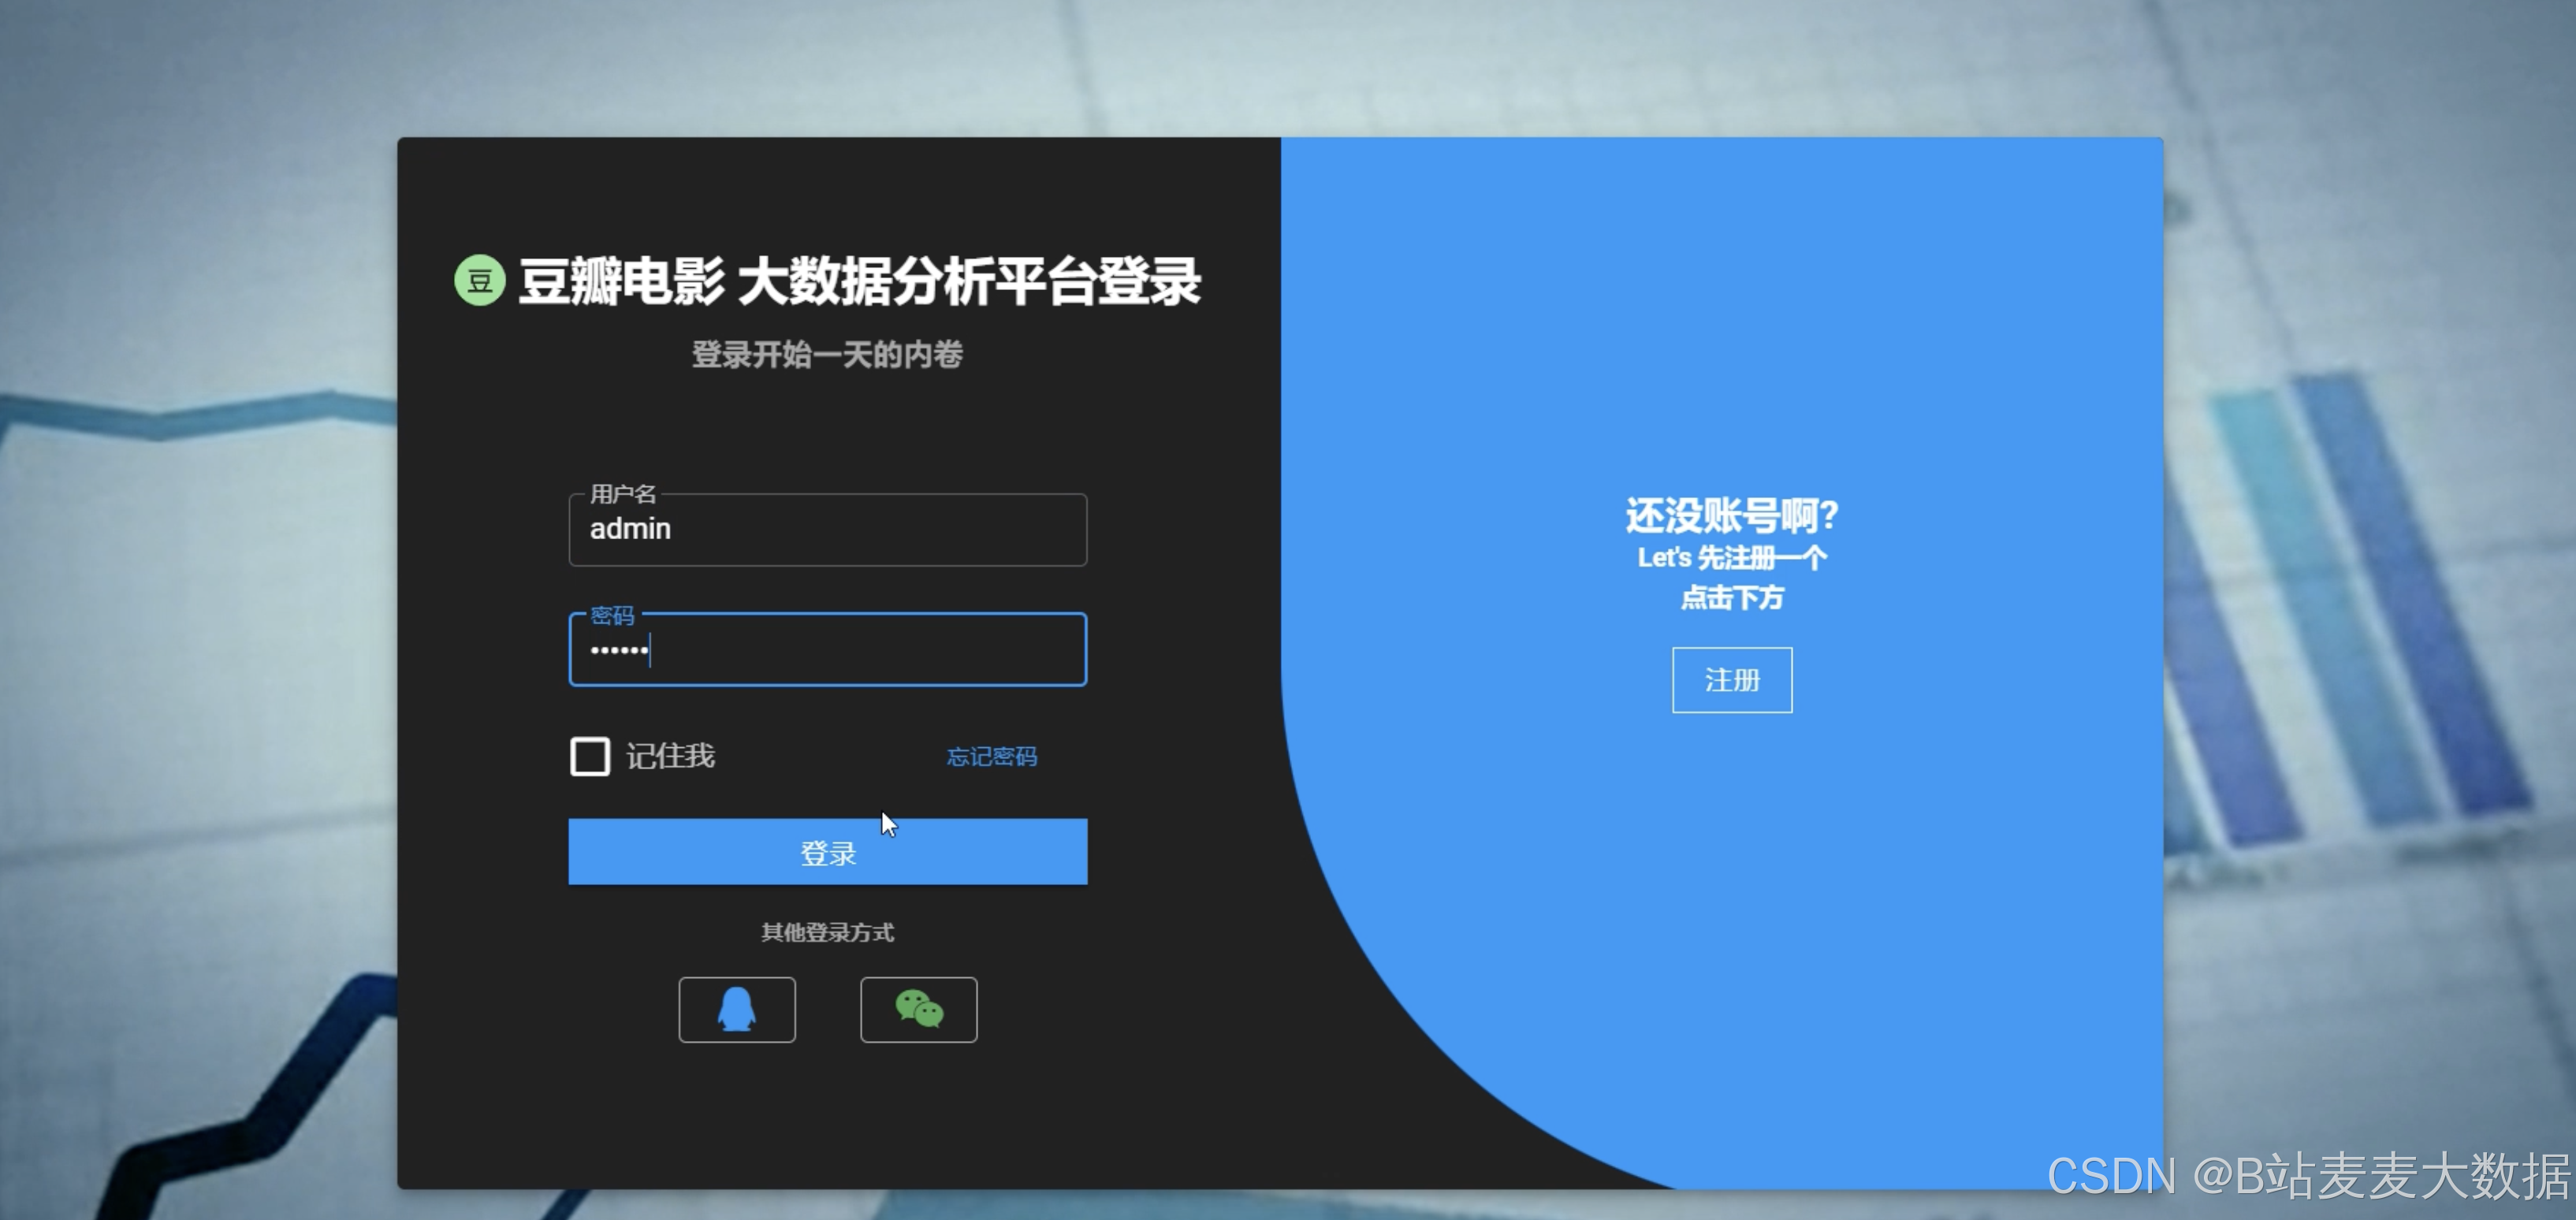Viewport: 2576px width, 1220px height.
Task: Click the 登录开始一天的内卷 subtitle
Action: click(827, 355)
